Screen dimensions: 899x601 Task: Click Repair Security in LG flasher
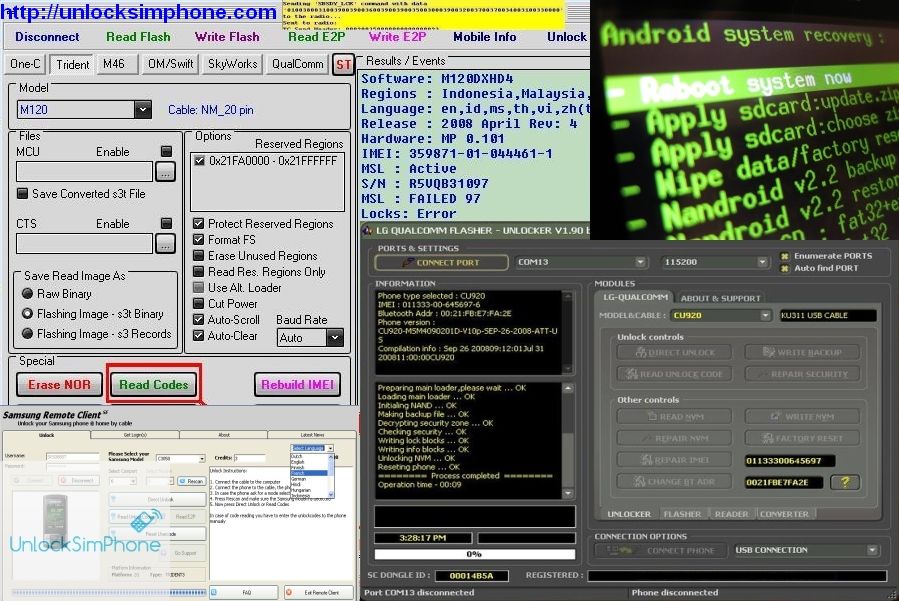[x=802, y=374]
